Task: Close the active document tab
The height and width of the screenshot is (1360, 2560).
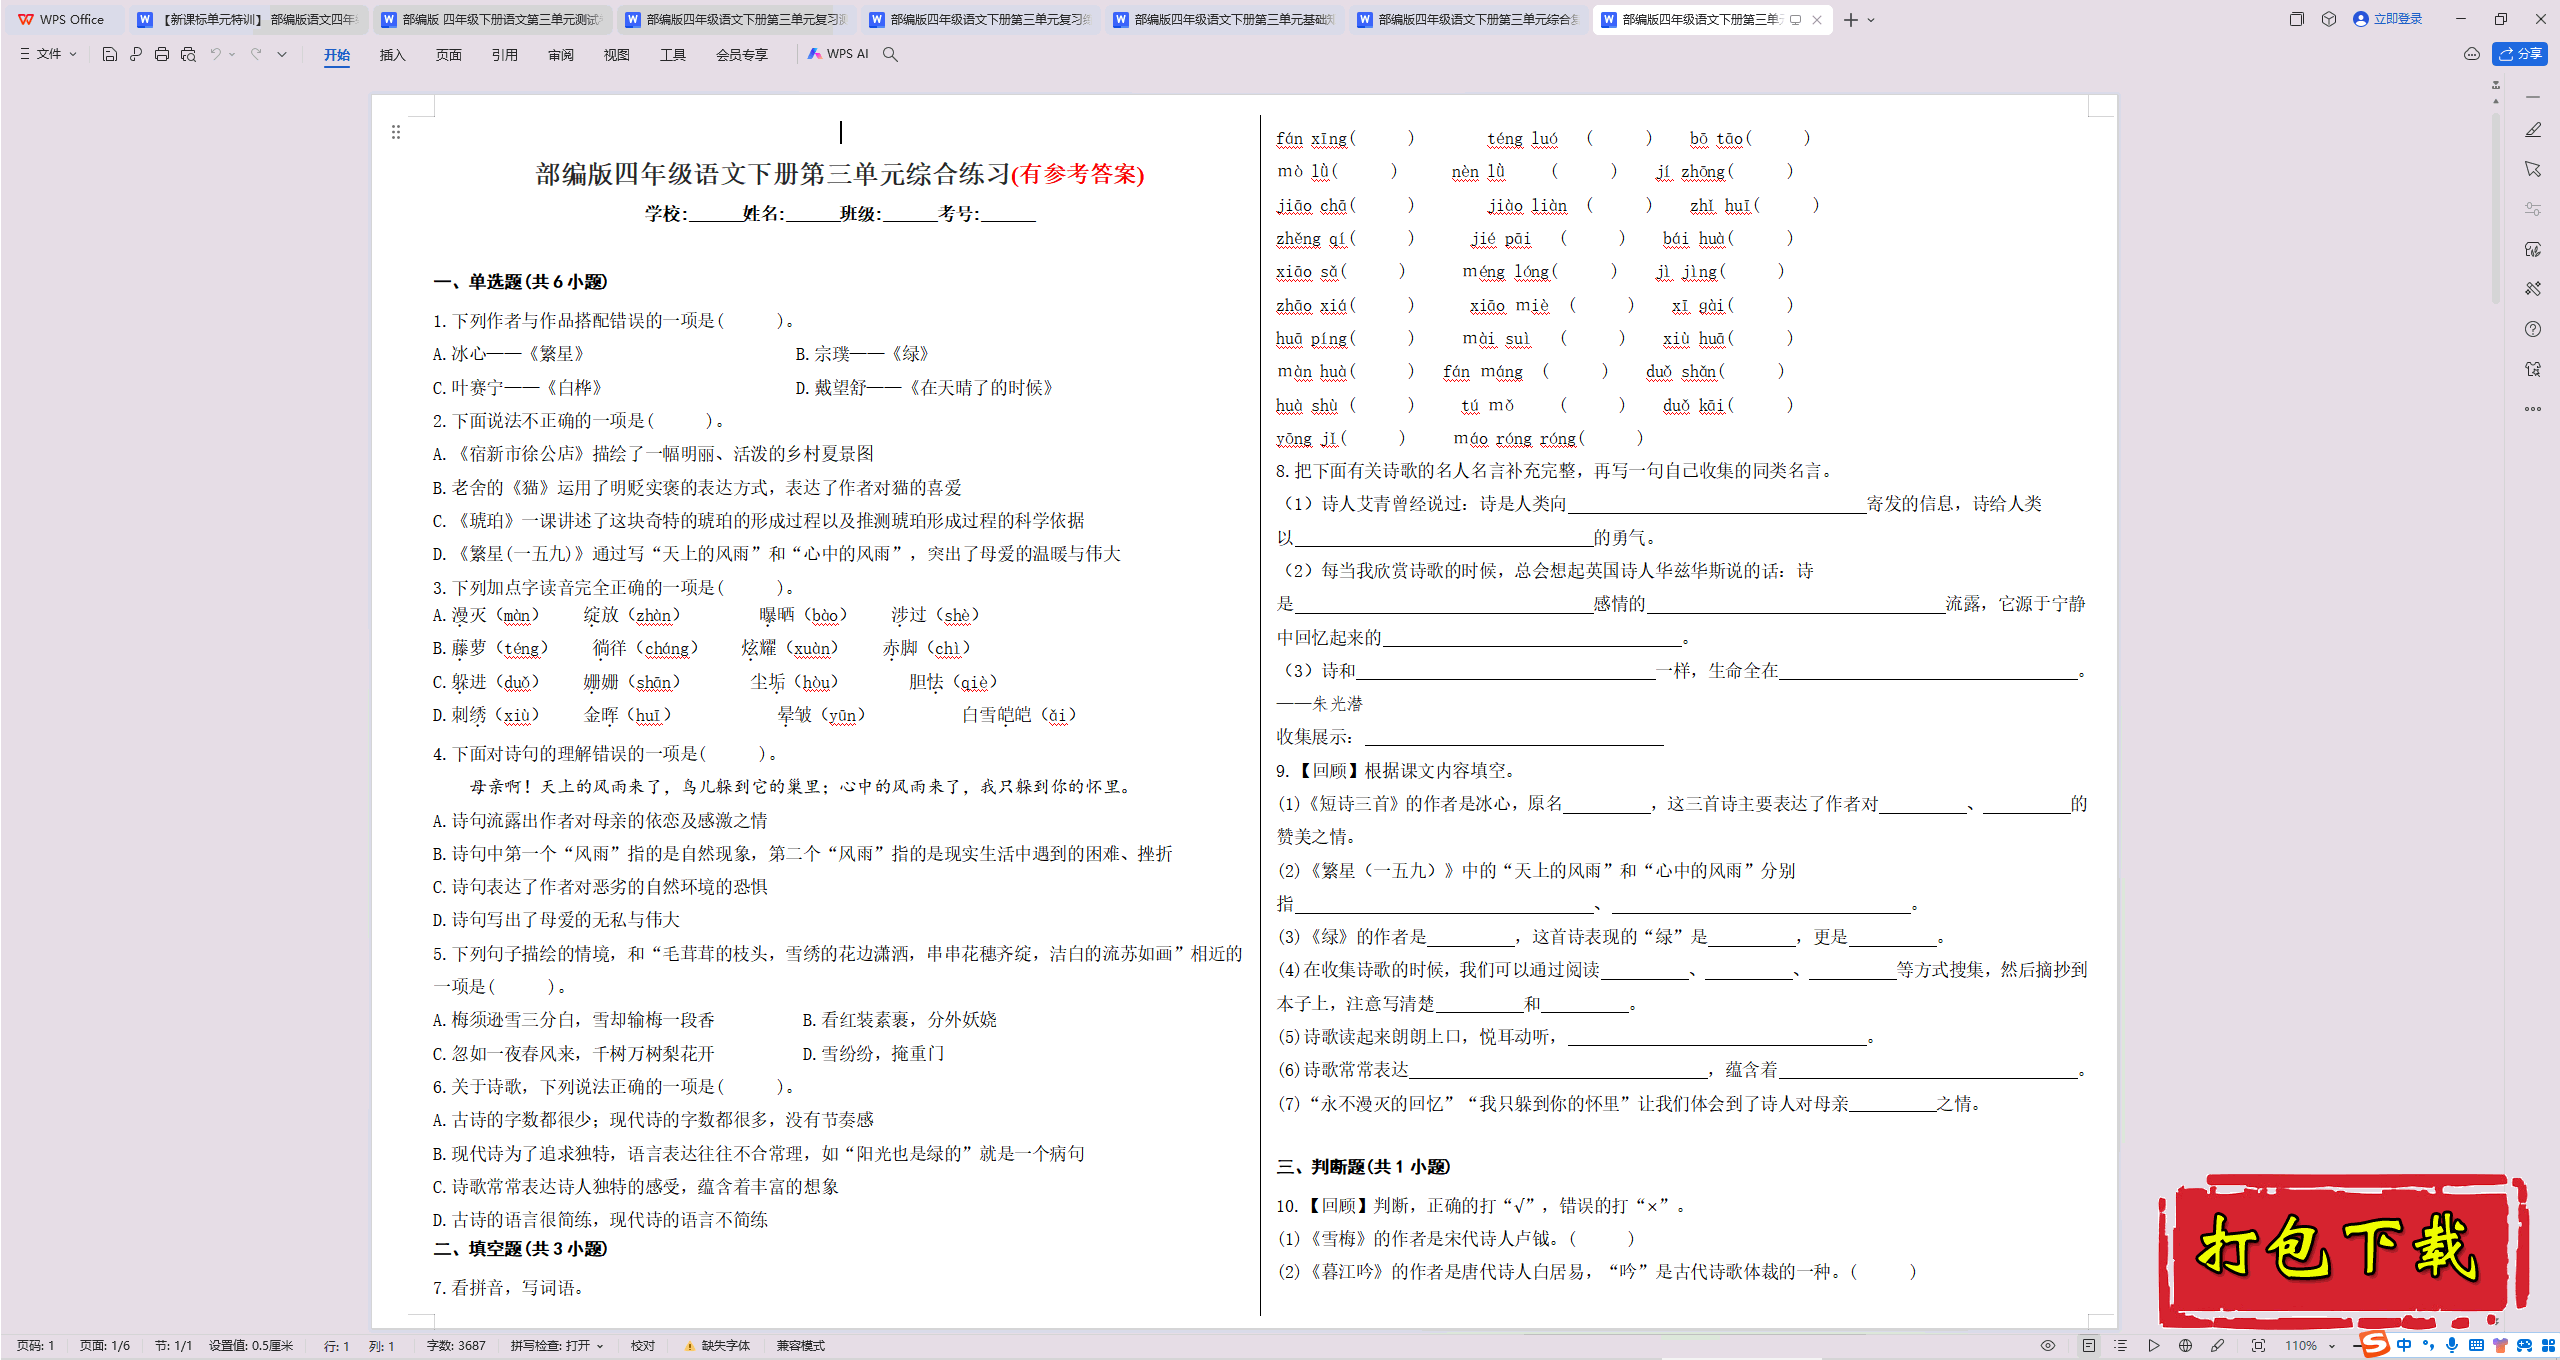Action: pos(1817,20)
